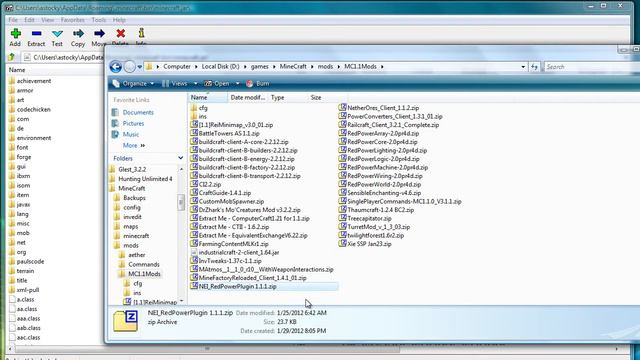Go up one folder in 7-Zip
Viewport: 640px width, 360px height.
[12, 57]
